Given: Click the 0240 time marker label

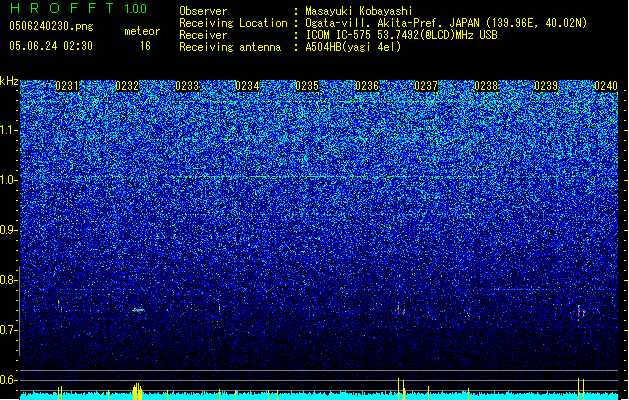Looking at the screenshot, I should click(606, 86).
